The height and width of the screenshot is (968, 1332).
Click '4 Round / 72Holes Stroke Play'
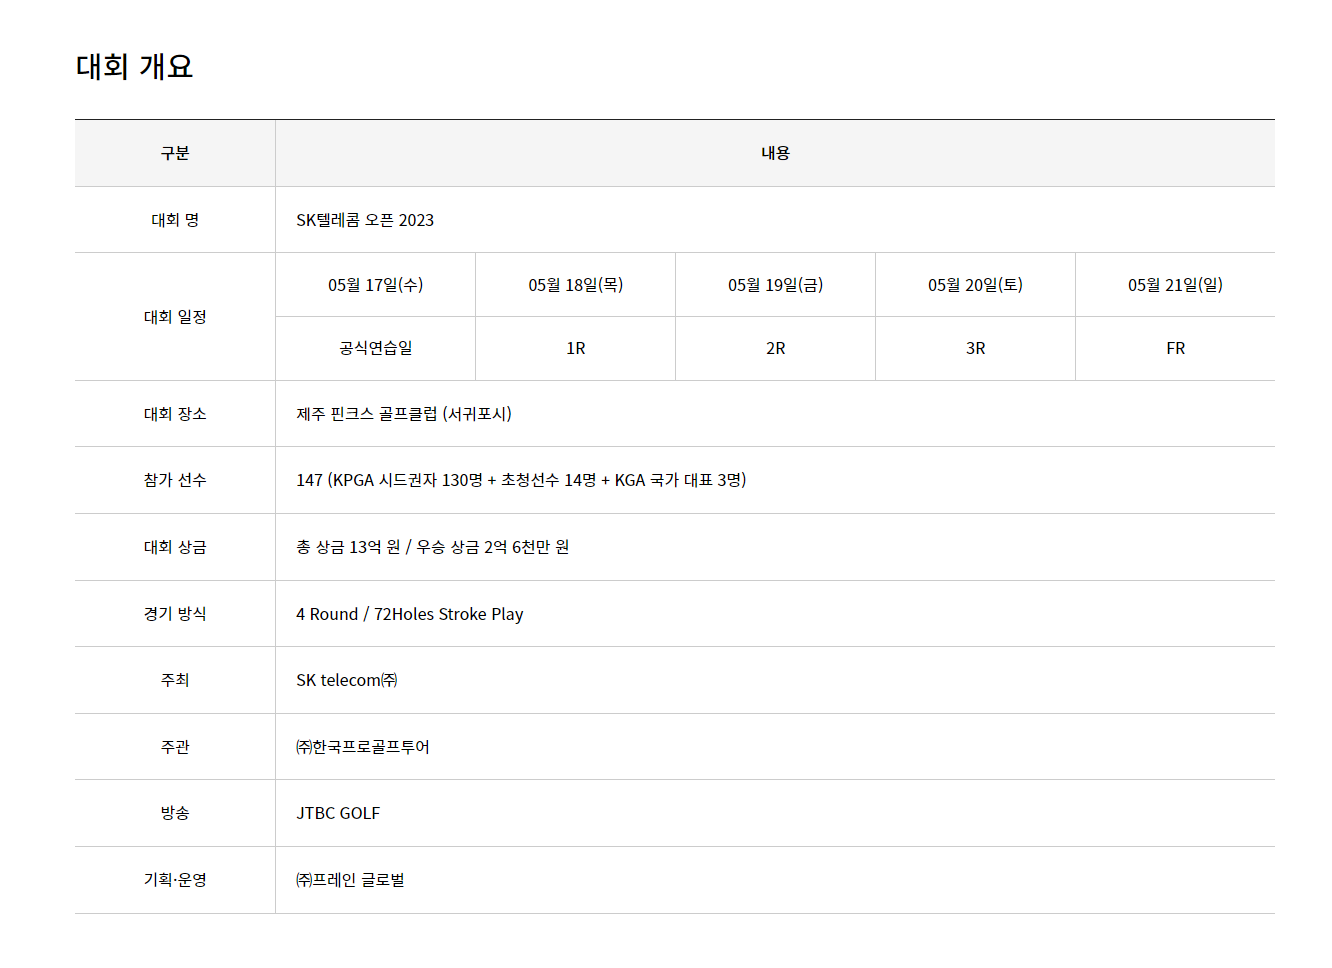pos(410,614)
